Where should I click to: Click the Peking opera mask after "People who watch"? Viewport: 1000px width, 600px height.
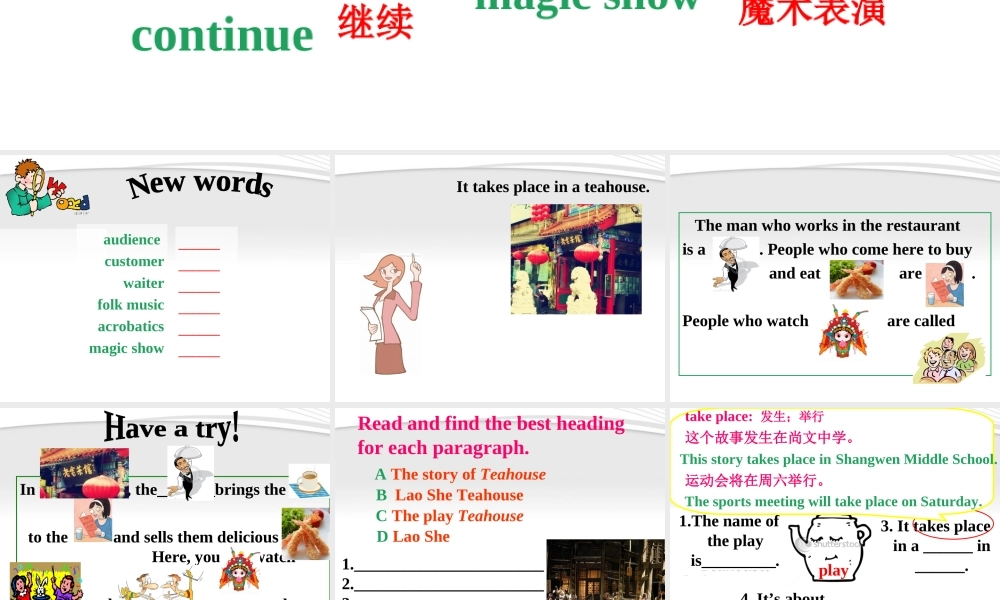click(x=844, y=332)
